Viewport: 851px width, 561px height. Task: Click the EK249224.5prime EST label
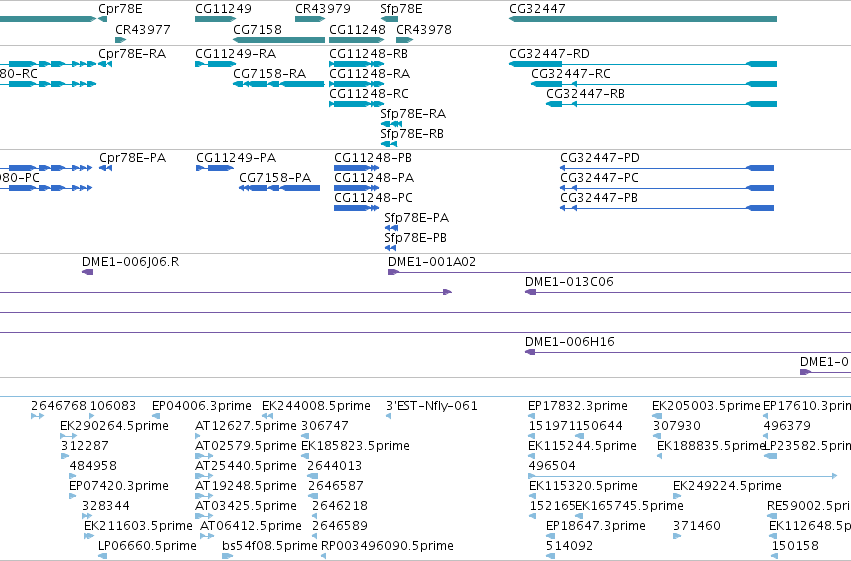[727, 486]
